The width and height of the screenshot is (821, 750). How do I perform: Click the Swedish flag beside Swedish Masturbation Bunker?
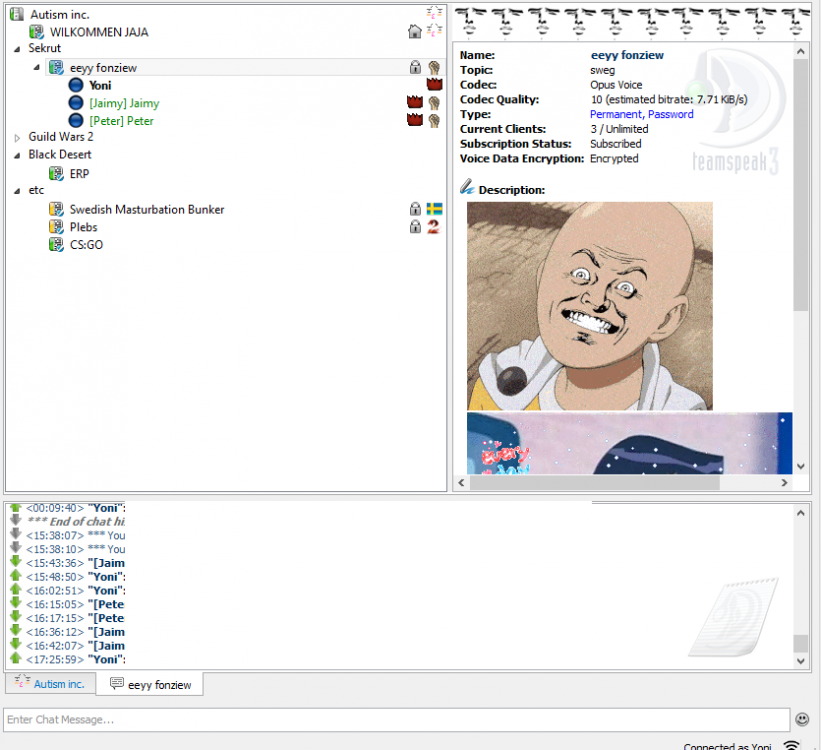pyautogui.click(x=434, y=209)
